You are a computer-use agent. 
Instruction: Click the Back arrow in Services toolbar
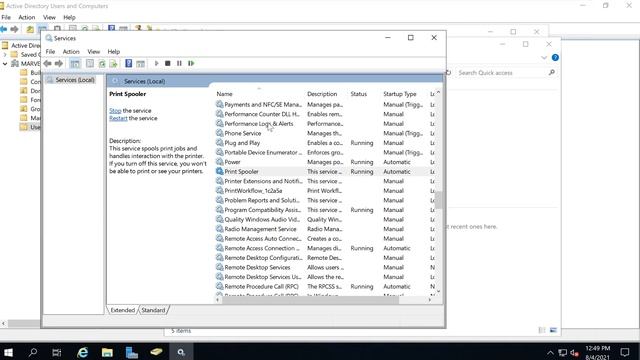coord(47,63)
